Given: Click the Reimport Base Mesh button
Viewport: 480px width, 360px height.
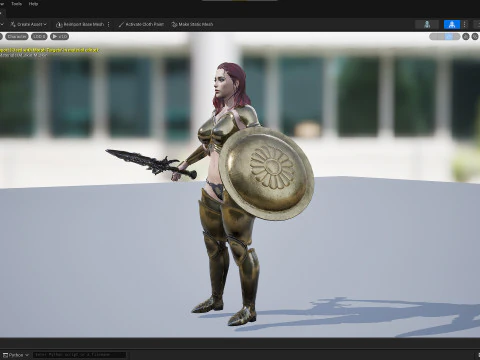Looking at the screenshot, I should [80, 24].
